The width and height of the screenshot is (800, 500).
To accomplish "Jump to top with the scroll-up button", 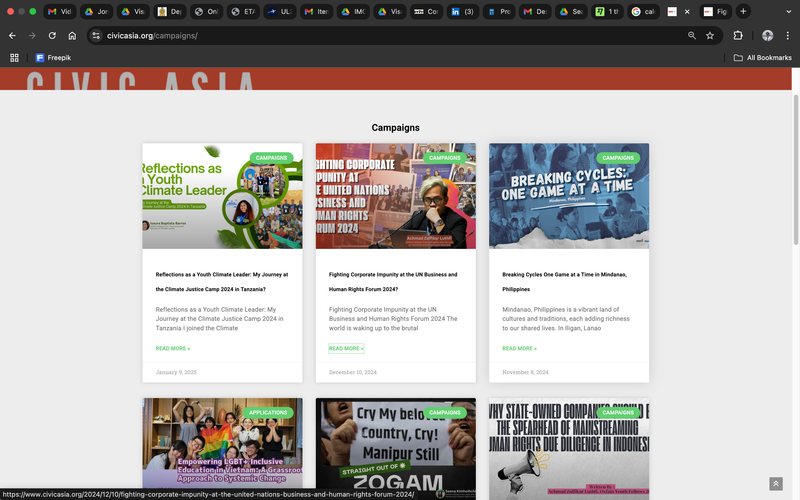I will click(x=776, y=483).
